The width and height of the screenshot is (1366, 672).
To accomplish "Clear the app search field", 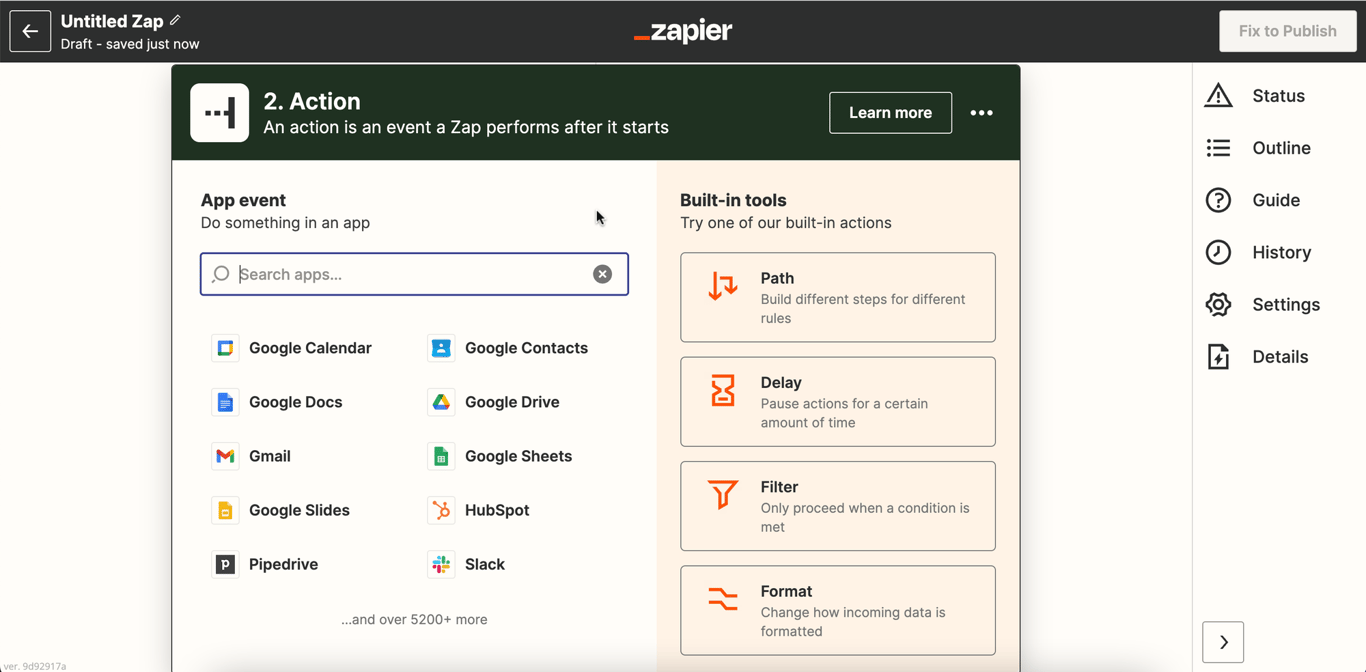I will pyautogui.click(x=602, y=274).
